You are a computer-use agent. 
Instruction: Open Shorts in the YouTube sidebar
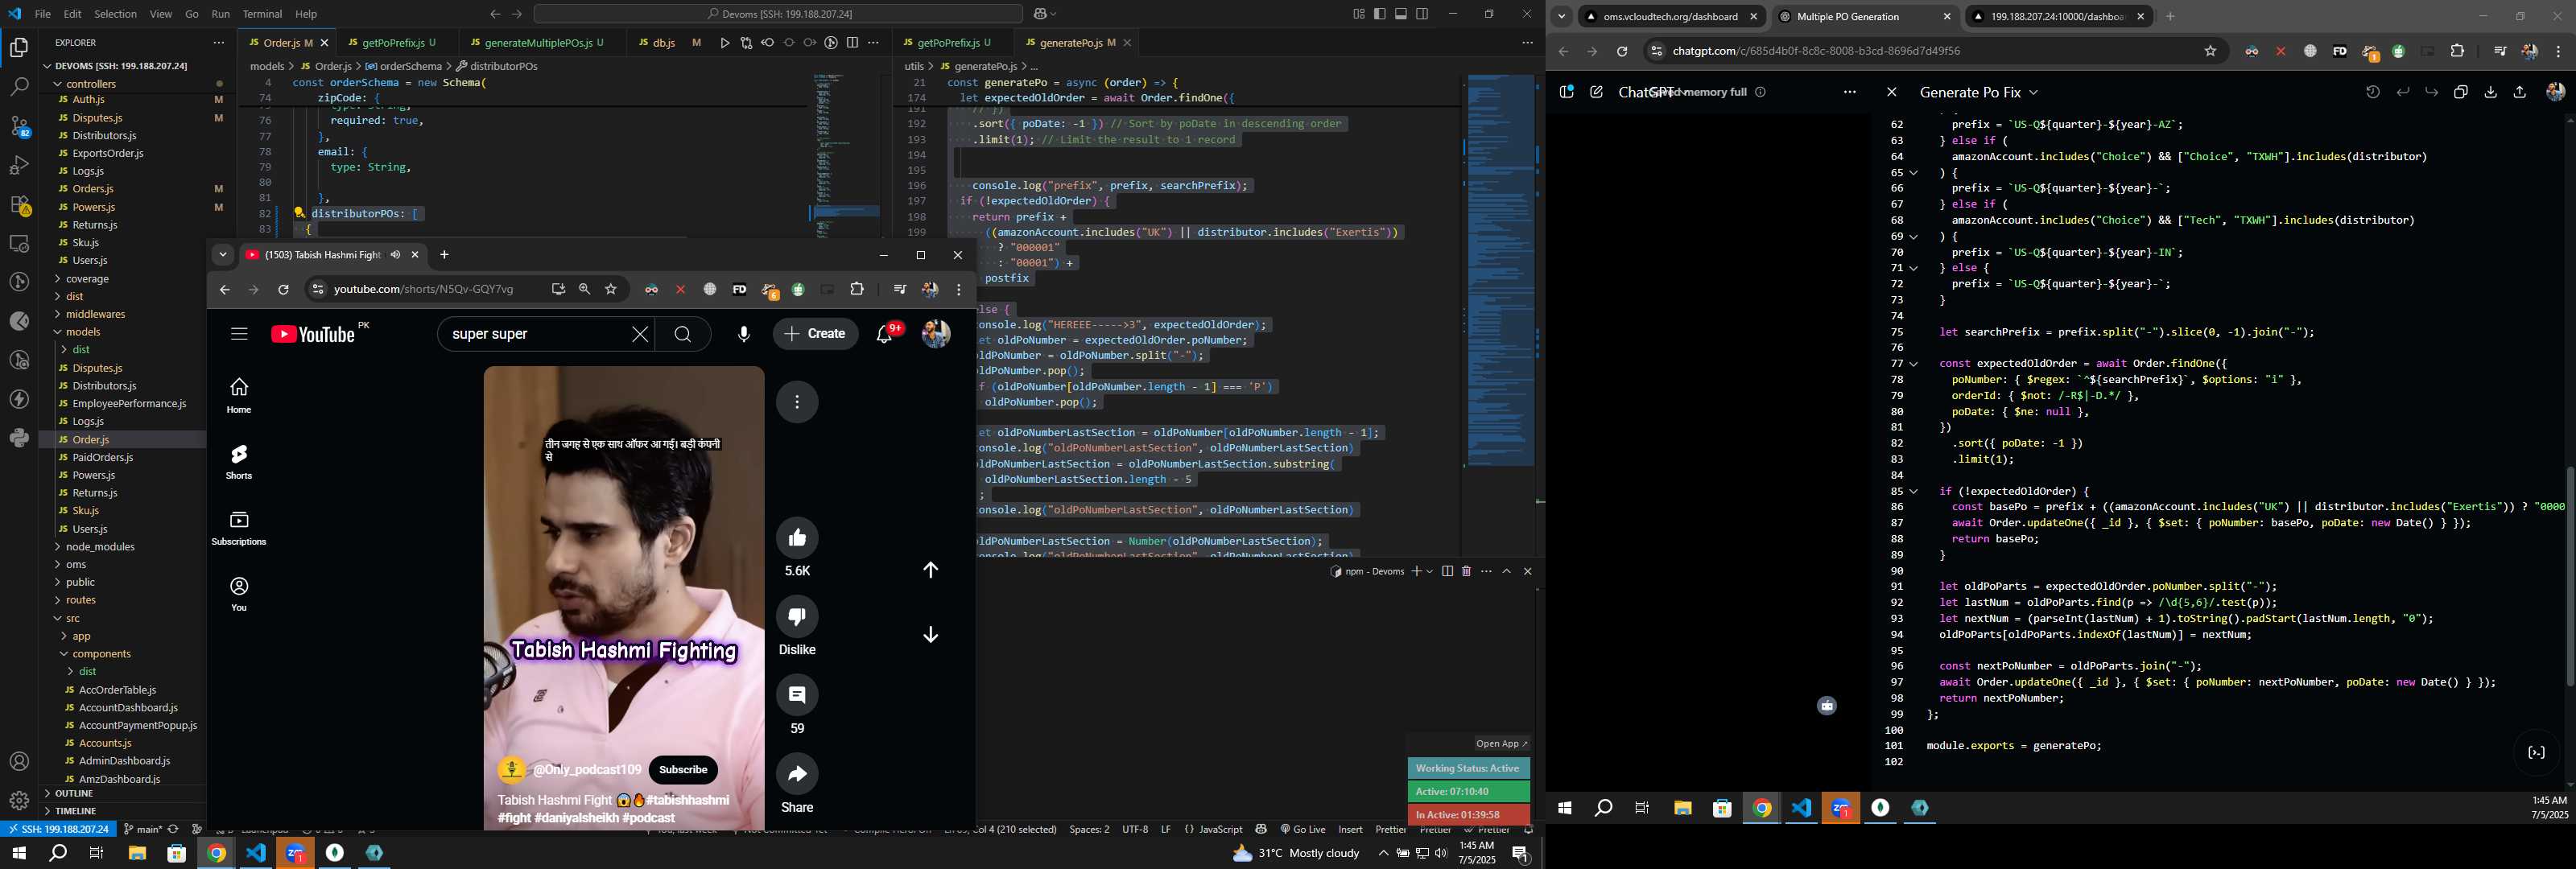coord(239,462)
